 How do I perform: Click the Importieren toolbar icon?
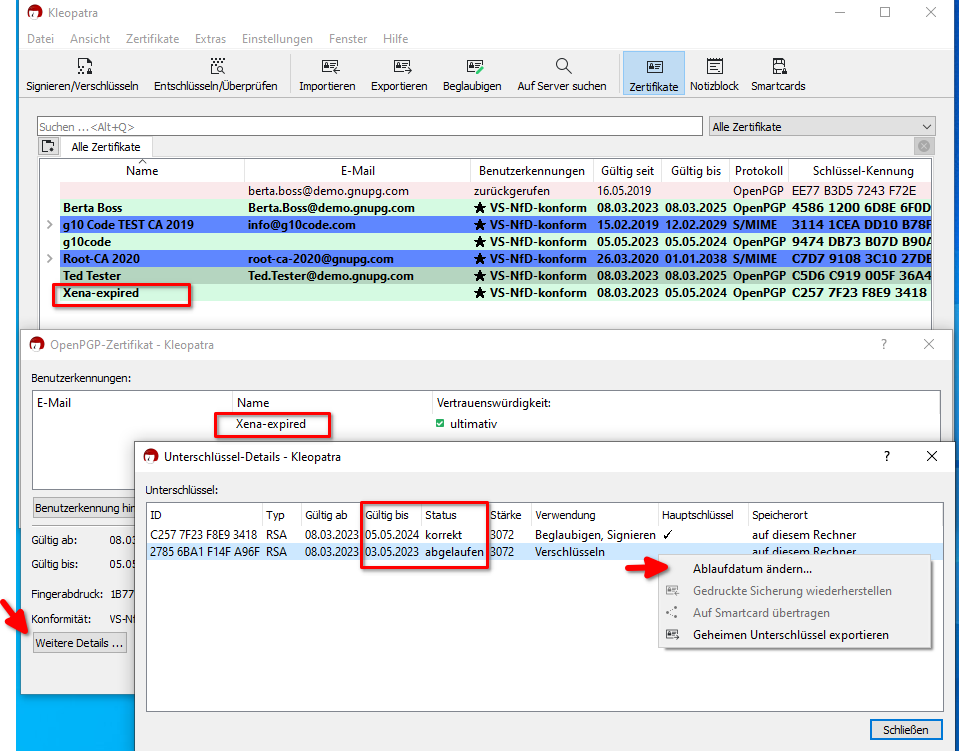point(327,67)
